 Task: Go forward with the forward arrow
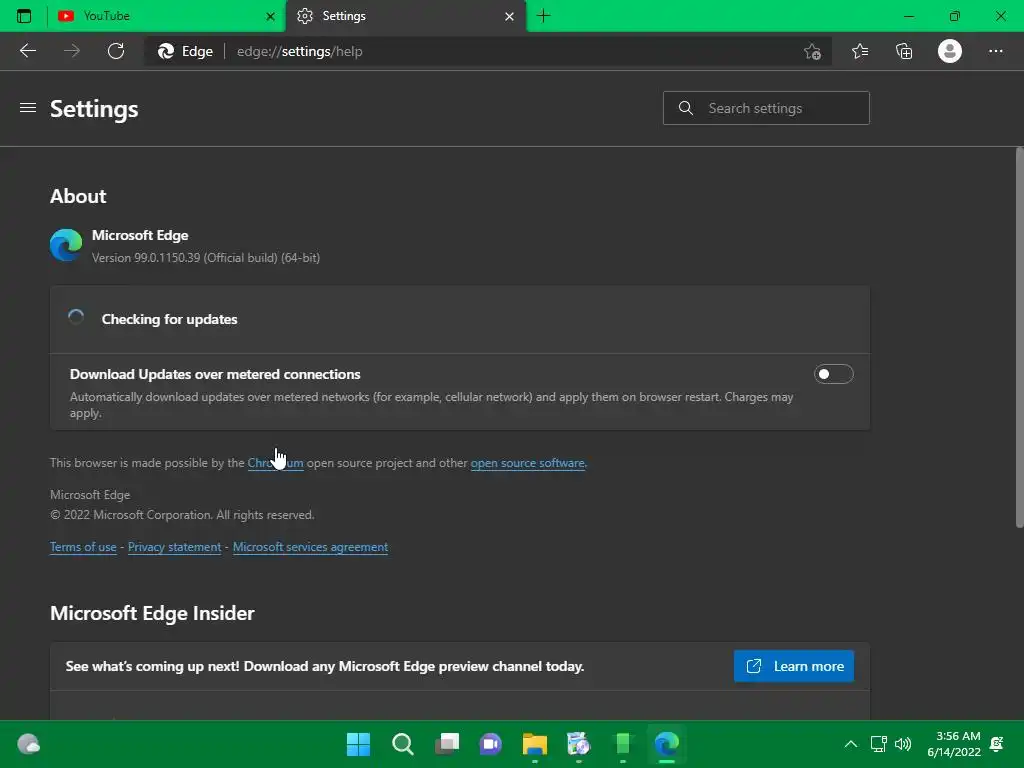[72, 51]
